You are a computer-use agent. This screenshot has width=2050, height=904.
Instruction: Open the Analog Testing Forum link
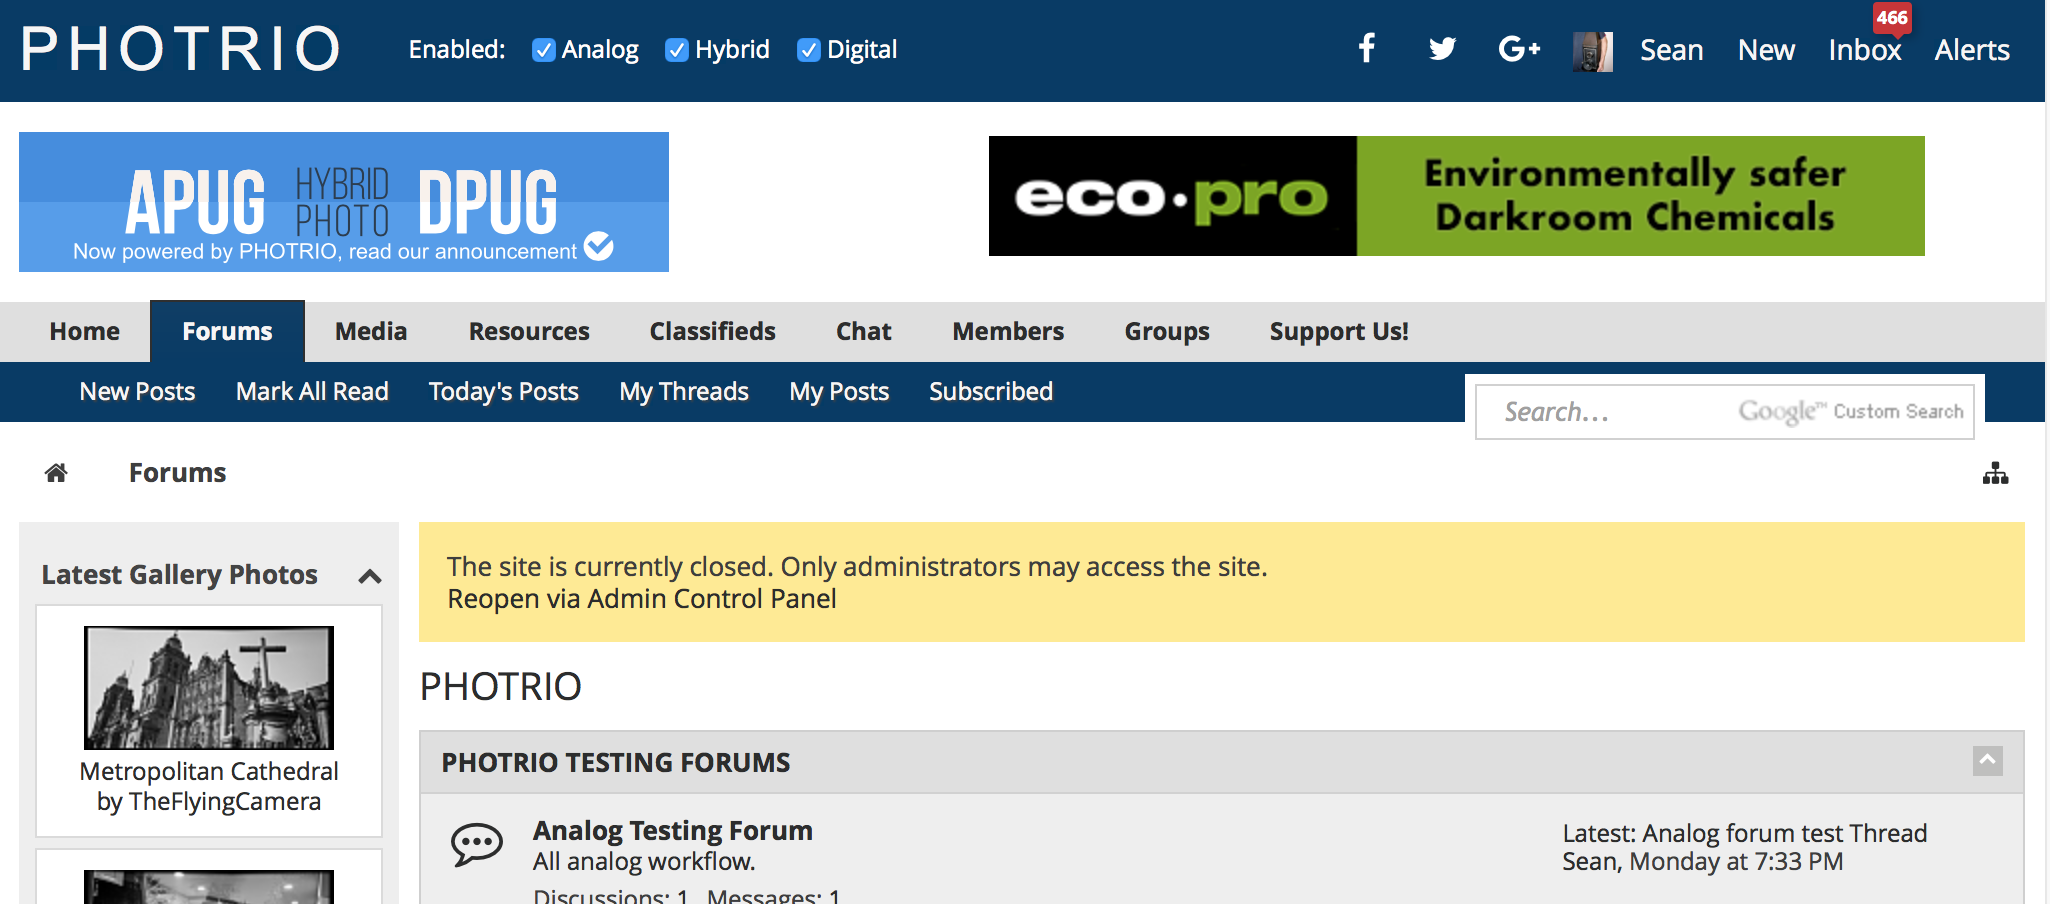click(673, 830)
